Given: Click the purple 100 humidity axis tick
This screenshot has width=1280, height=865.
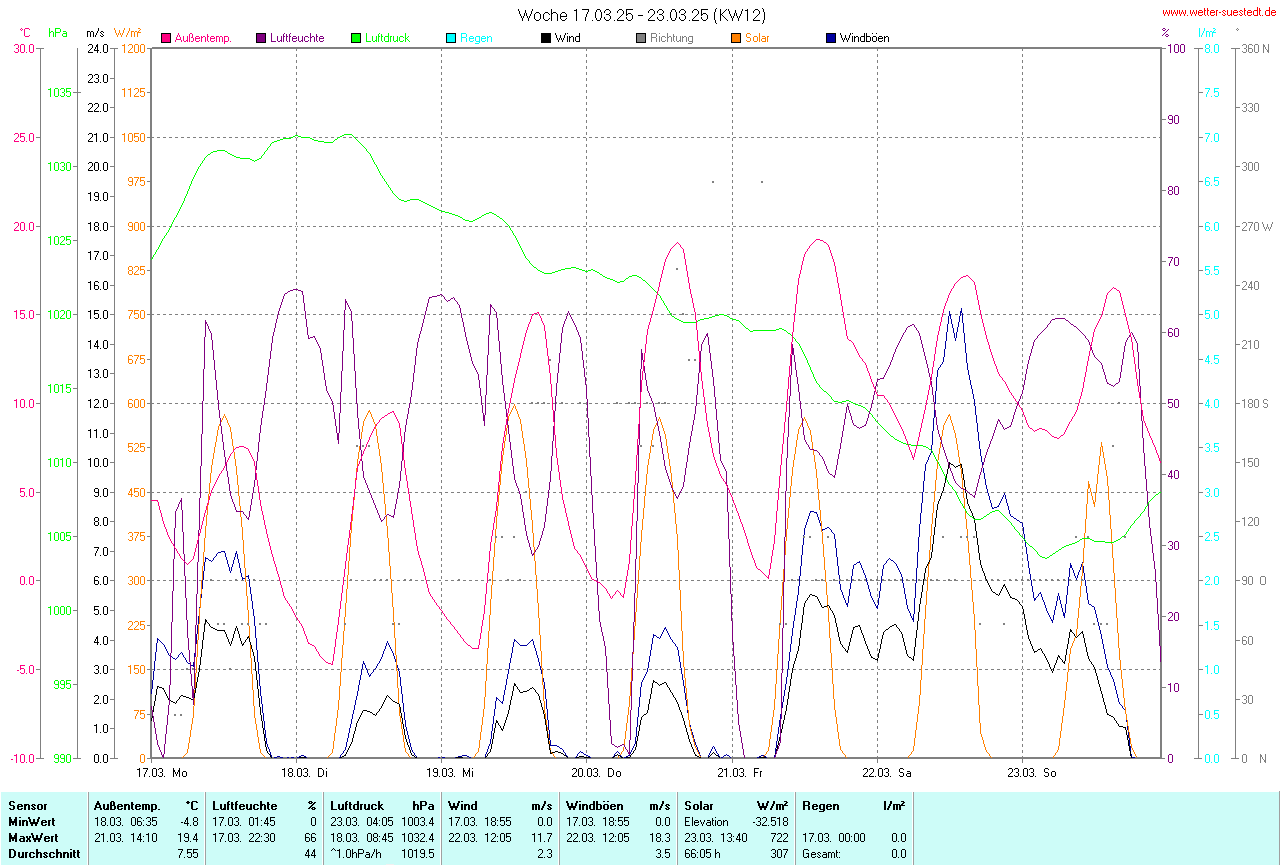Looking at the screenshot, I should (1175, 49).
